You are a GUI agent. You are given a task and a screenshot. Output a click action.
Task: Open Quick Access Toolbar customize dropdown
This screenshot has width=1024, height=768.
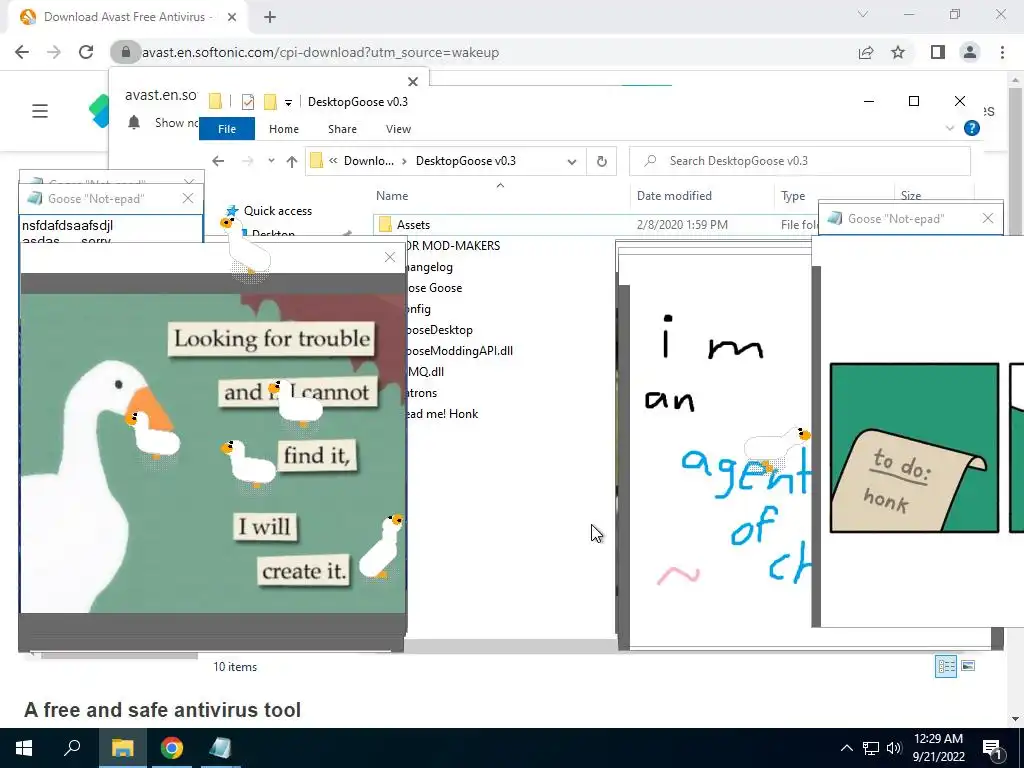(288, 102)
